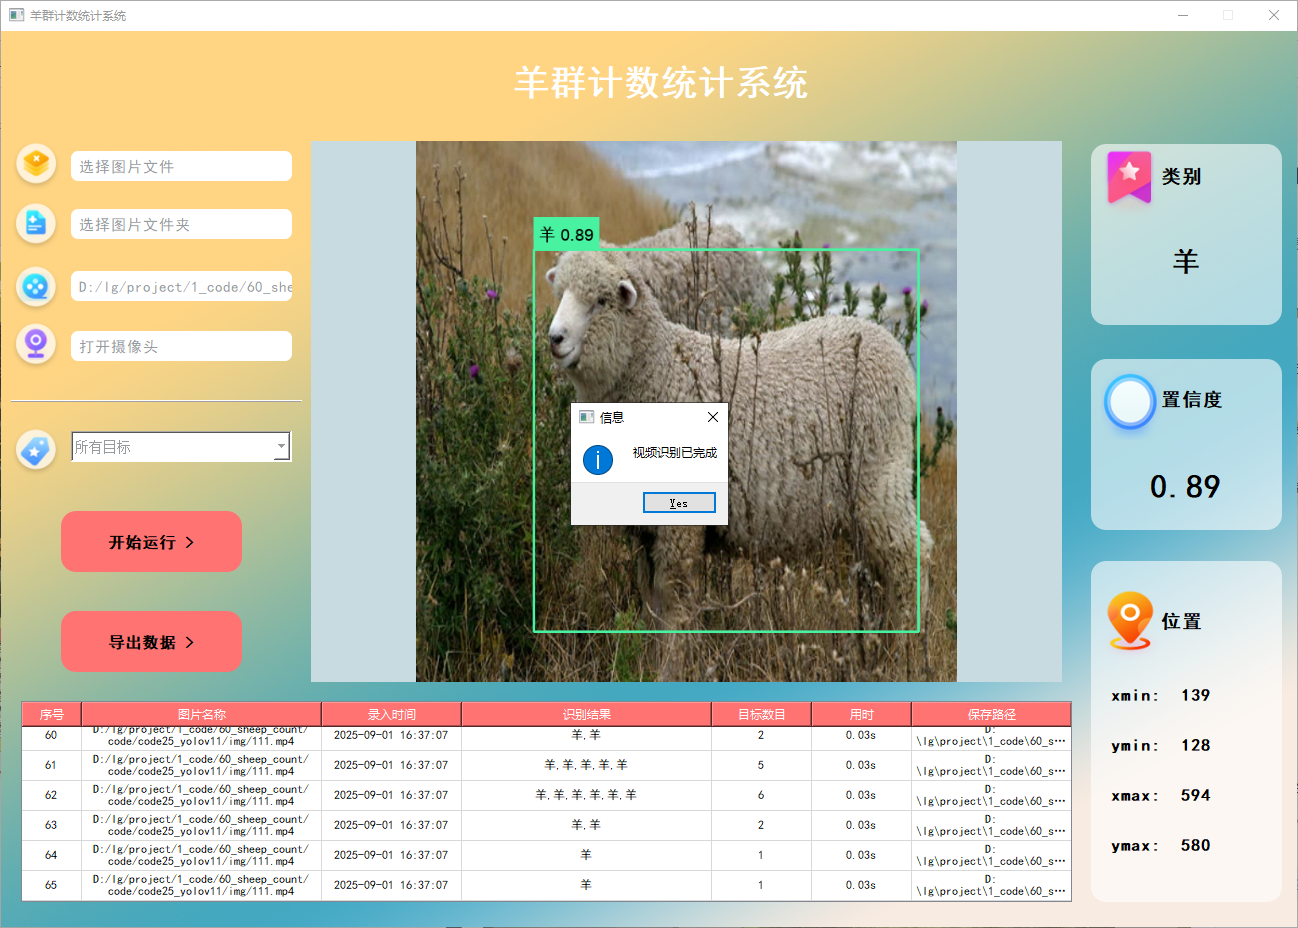Click the select image folder icon
The width and height of the screenshot is (1298, 928).
pyautogui.click(x=36, y=223)
